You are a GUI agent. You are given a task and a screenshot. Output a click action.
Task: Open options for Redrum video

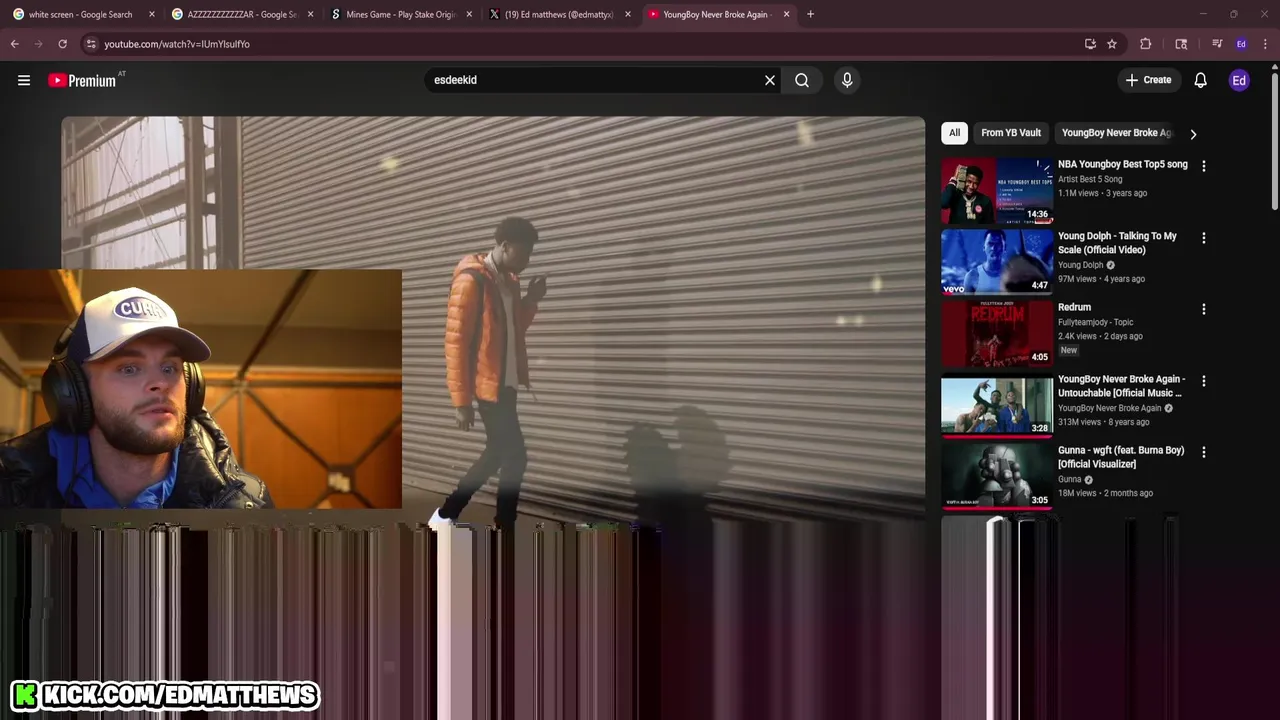coord(1203,309)
